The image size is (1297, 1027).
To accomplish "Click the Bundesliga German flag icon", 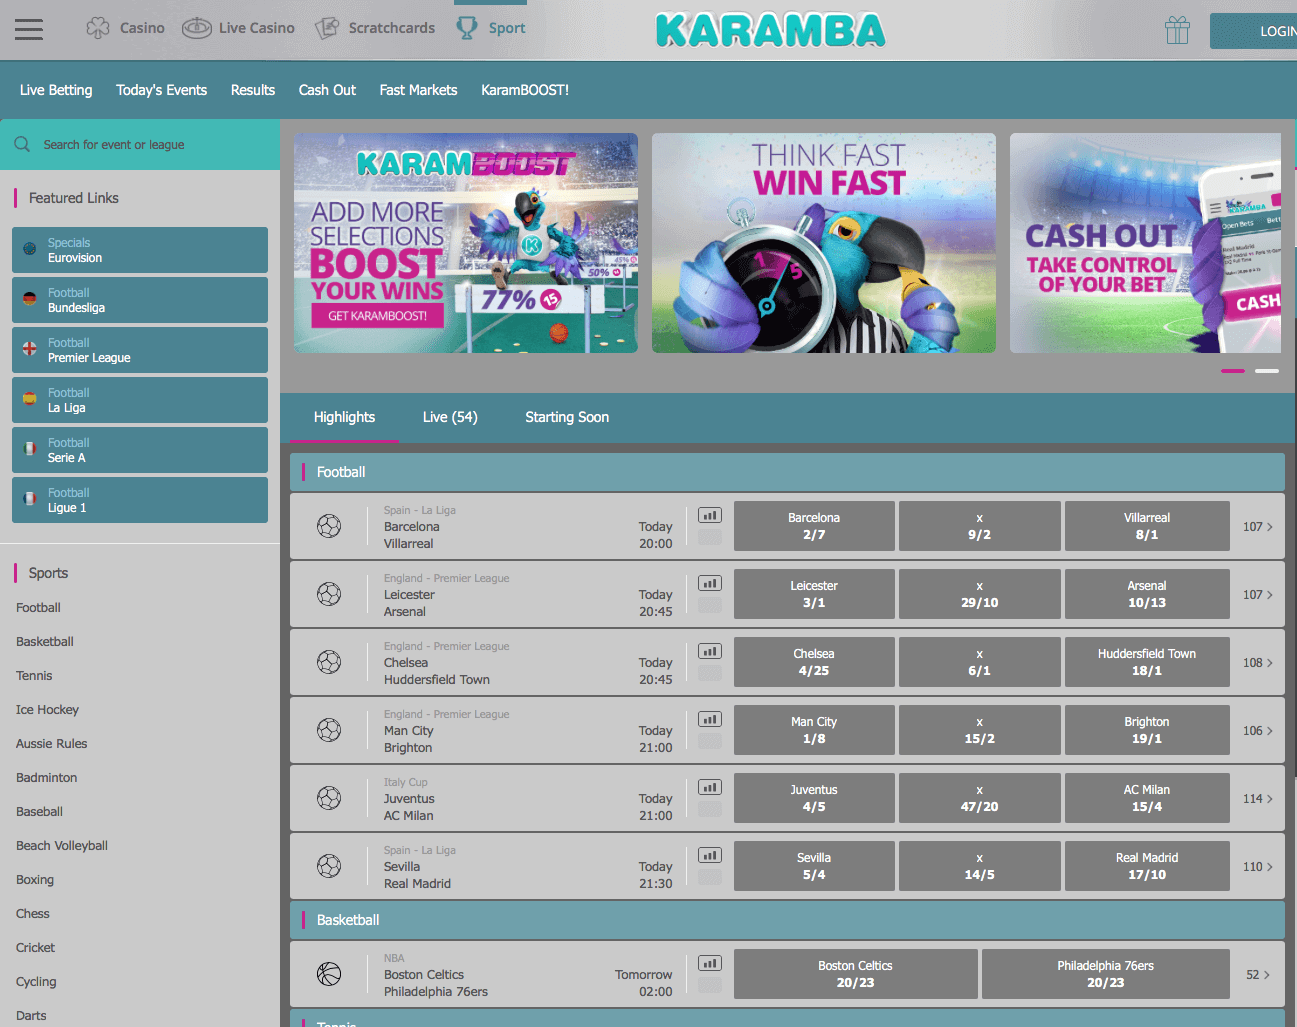I will [29, 298].
